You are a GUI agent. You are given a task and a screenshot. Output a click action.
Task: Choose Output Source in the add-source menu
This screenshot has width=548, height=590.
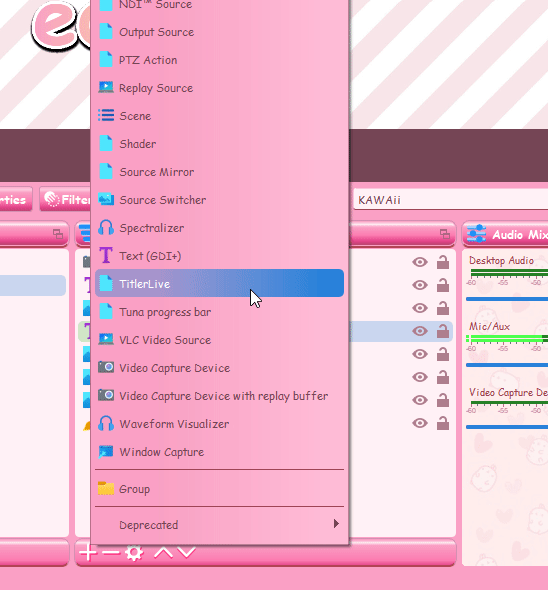(x=219, y=32)
